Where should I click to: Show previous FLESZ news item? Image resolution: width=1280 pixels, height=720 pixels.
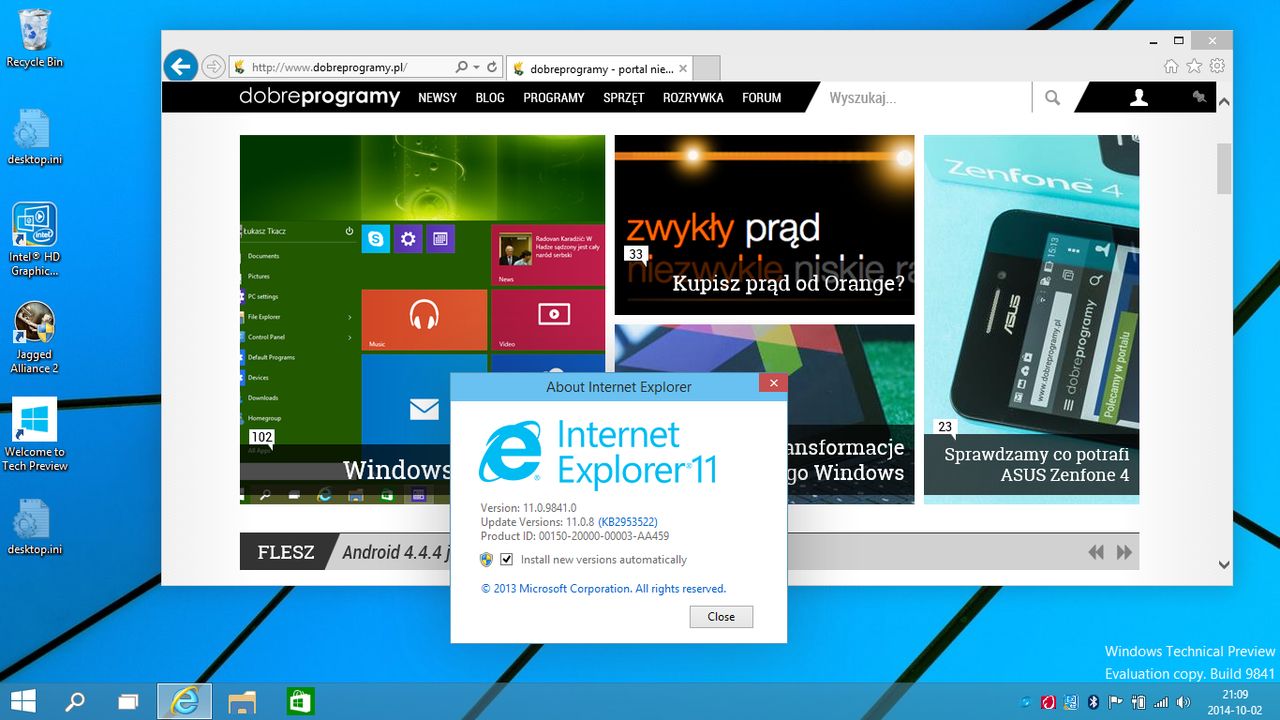click(x=1096, y=552)
